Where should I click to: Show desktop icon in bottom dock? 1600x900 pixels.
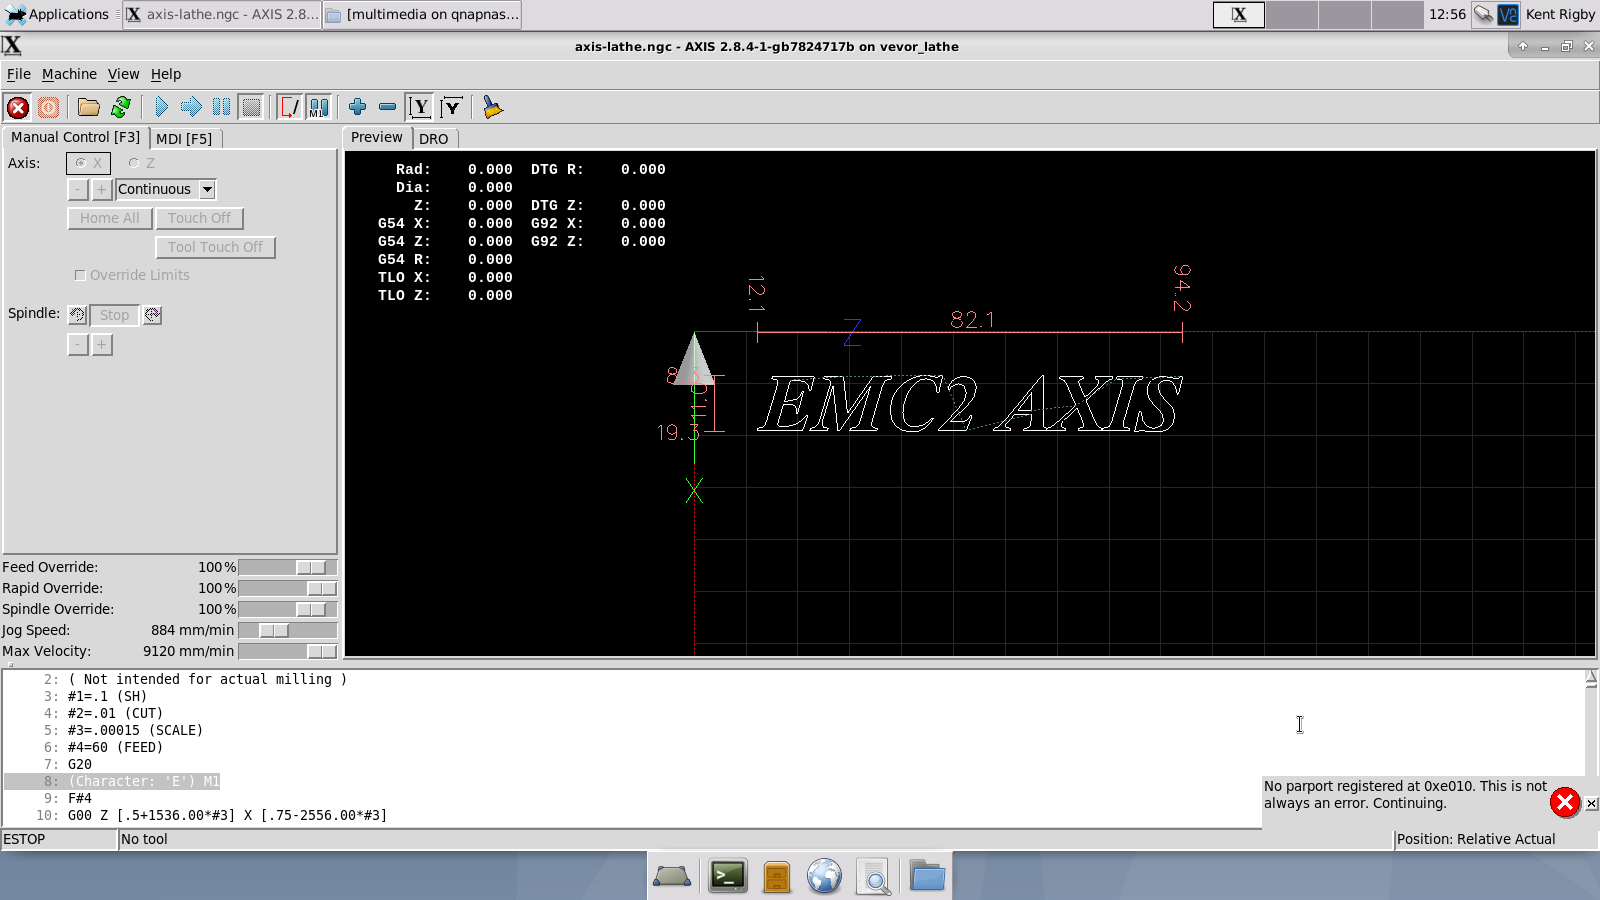tap(672, 877)
